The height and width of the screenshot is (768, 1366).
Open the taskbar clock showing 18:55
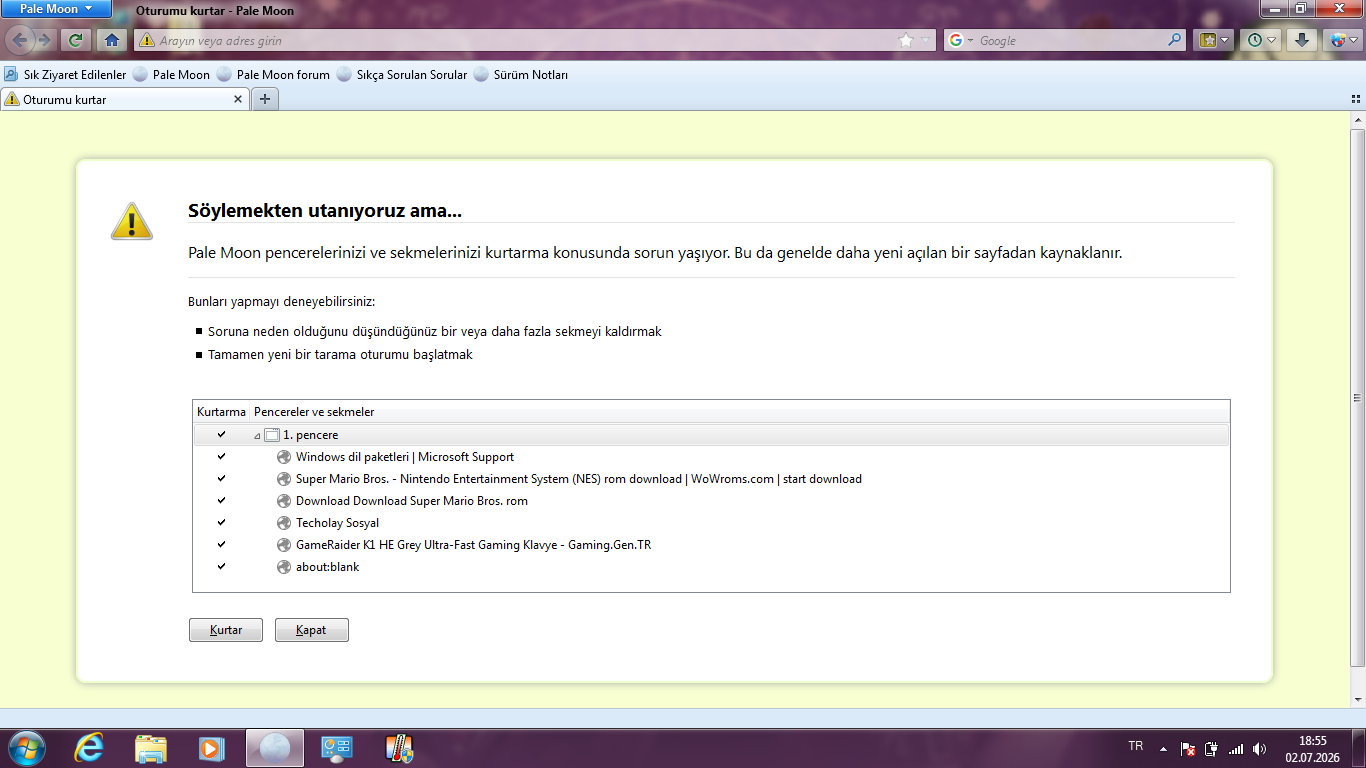point(1312,748)
